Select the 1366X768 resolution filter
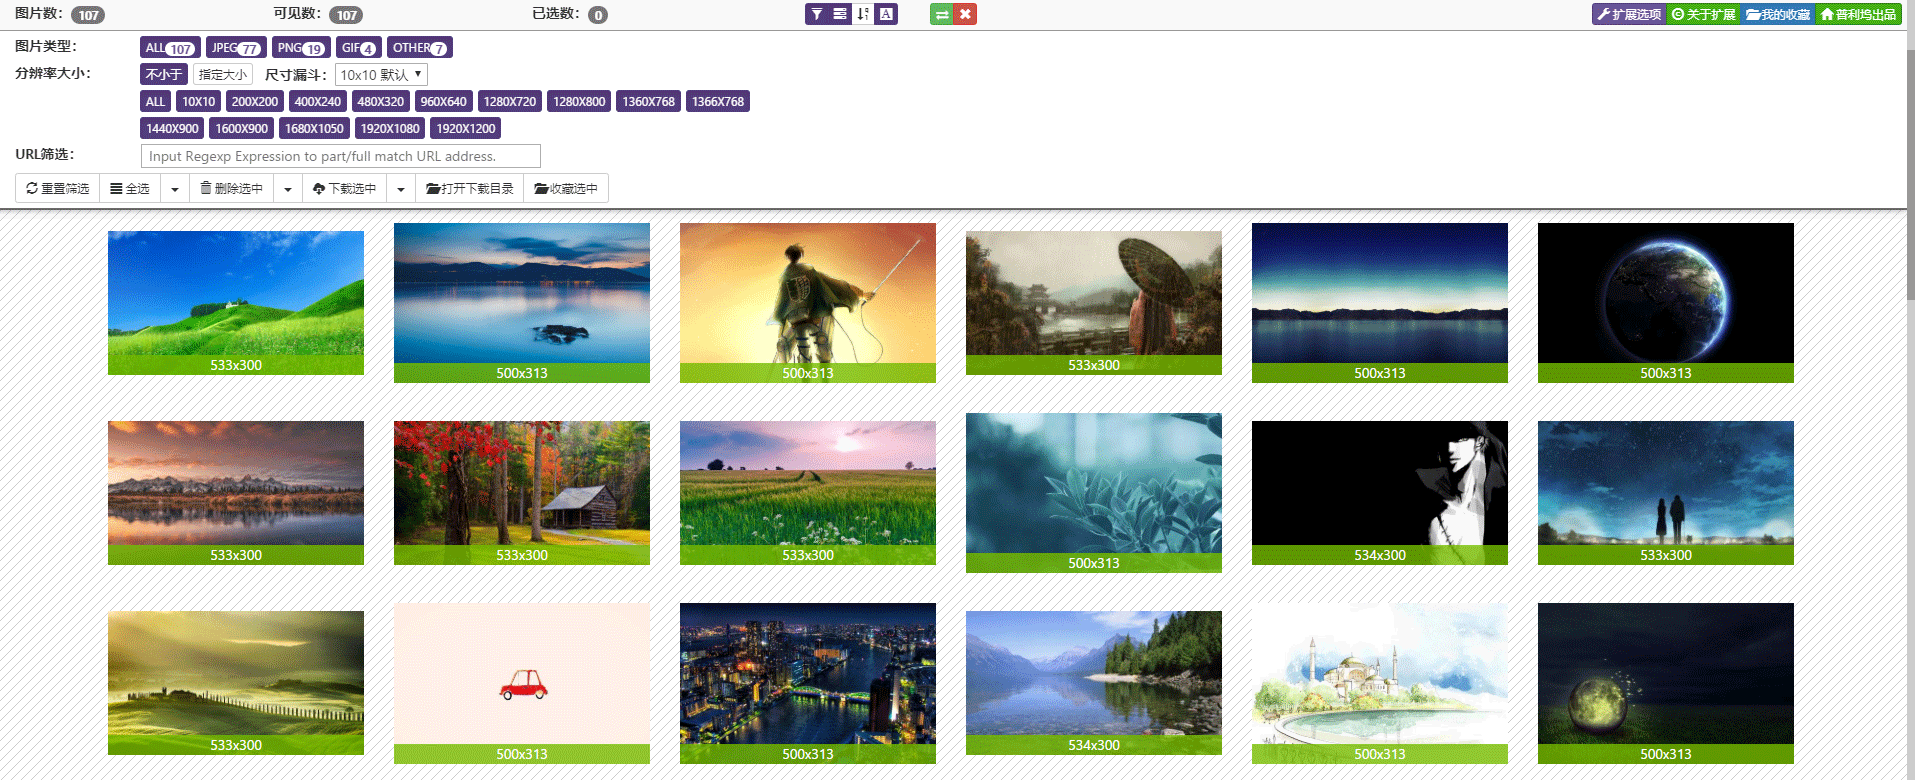Screen dimensions: 1915x780 718,101
